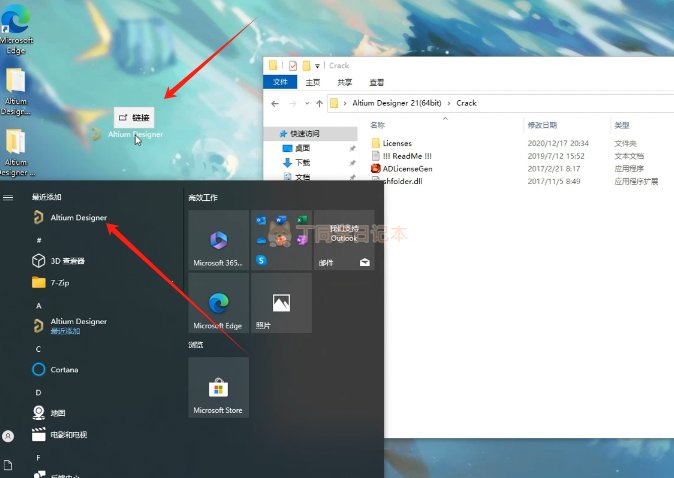Viewport: 674px width, 478px height.
Task: Sort by the 名称 column header
Action: [377, 125]
